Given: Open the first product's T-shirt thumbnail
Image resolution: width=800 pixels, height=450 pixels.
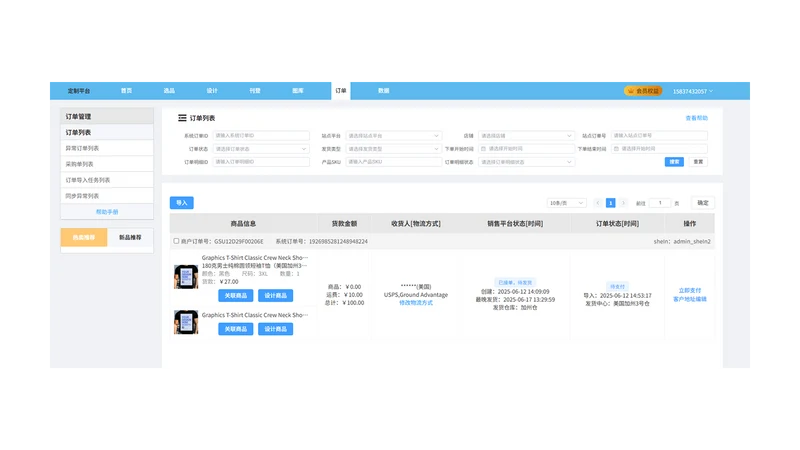Looking at the screenshot, I should pyautogui.click(x=186, y=277).
